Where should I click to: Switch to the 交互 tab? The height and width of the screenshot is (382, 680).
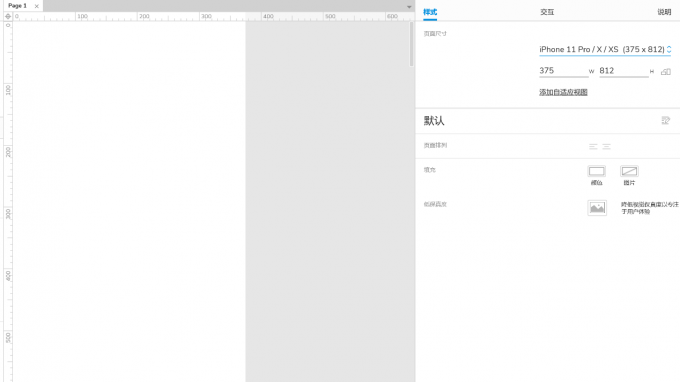[x=547, y=12]
